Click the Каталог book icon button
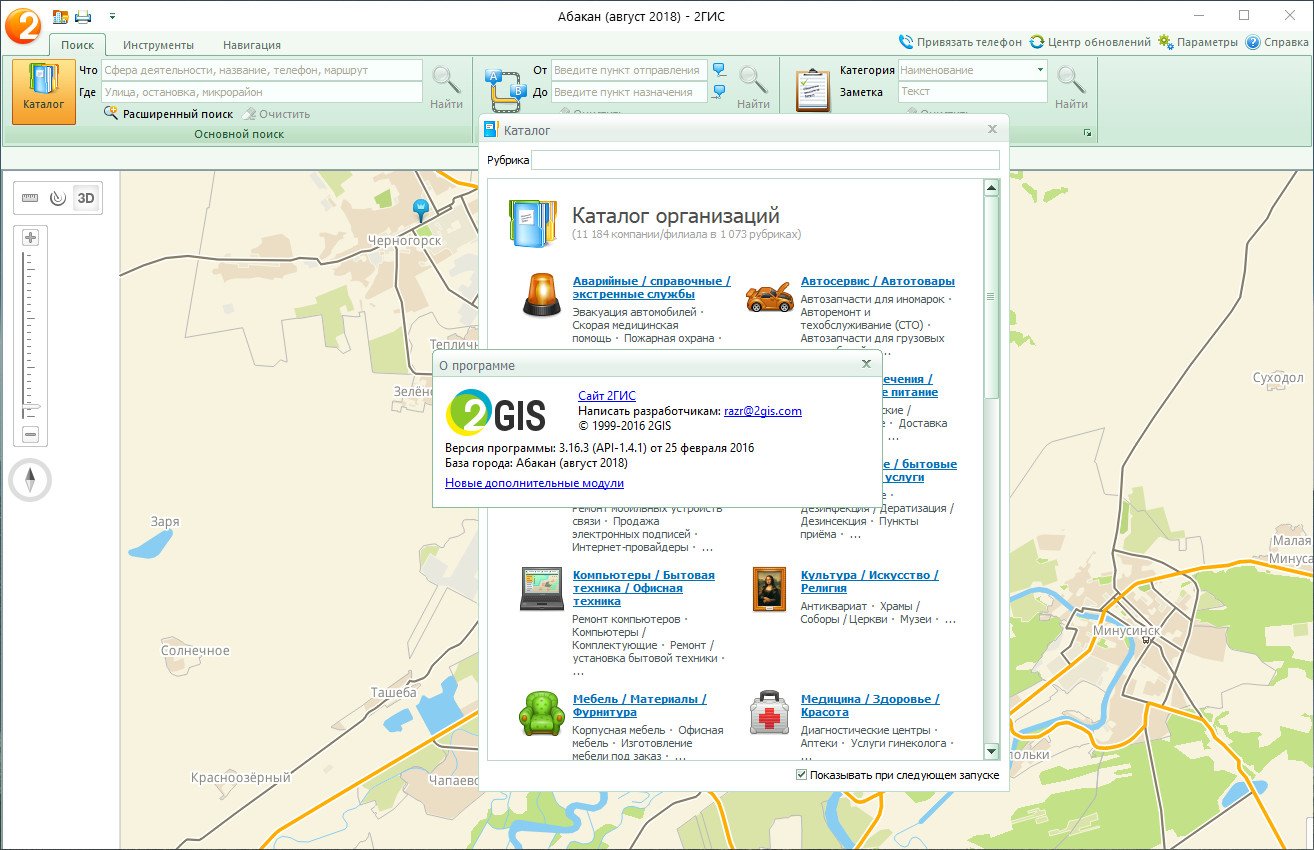 (x=44, y=91)
